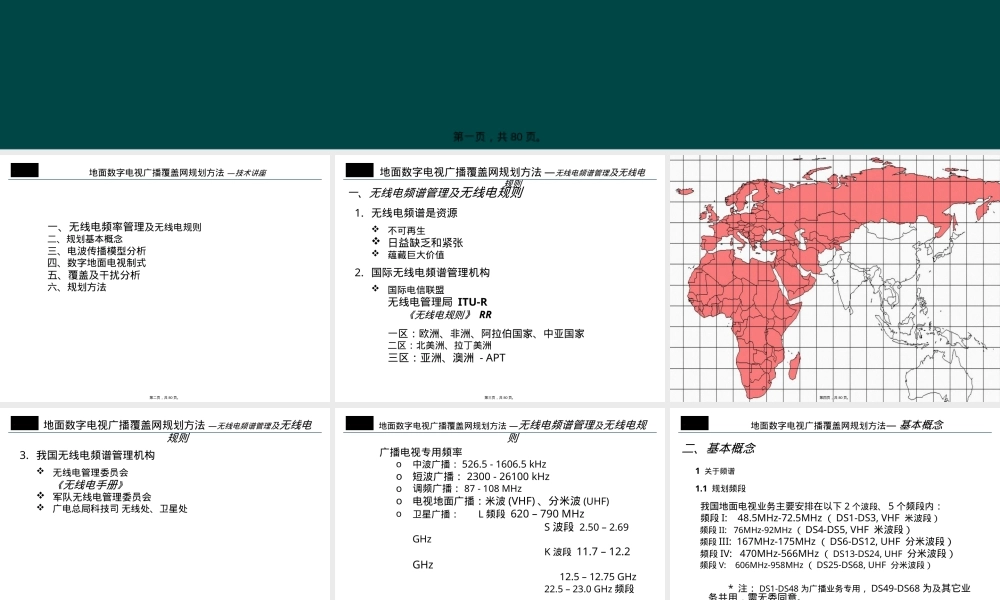1000x600 pixels.
Task: Click the italic line '《无线电手册》'
Action: coord(89,485)
